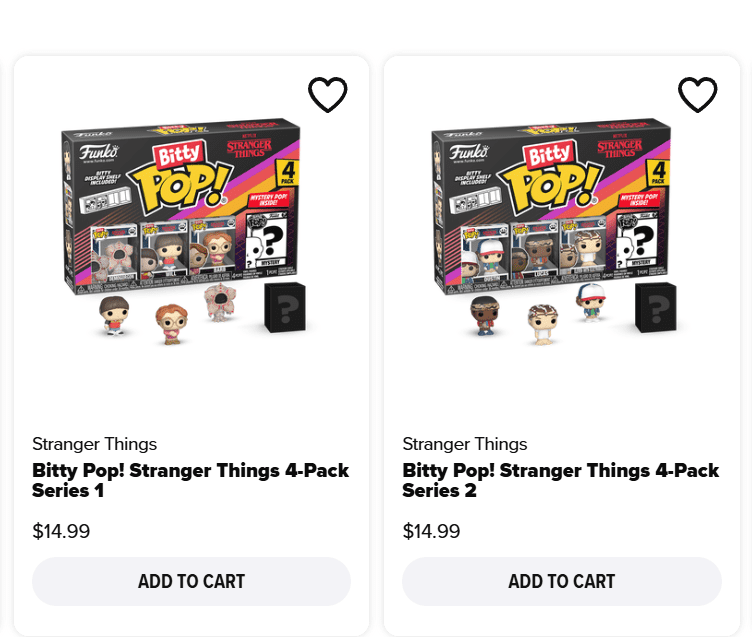Add Stranger Things Series 2 to cart
This screenshot has height=637, width=752.
click(561, 581)
